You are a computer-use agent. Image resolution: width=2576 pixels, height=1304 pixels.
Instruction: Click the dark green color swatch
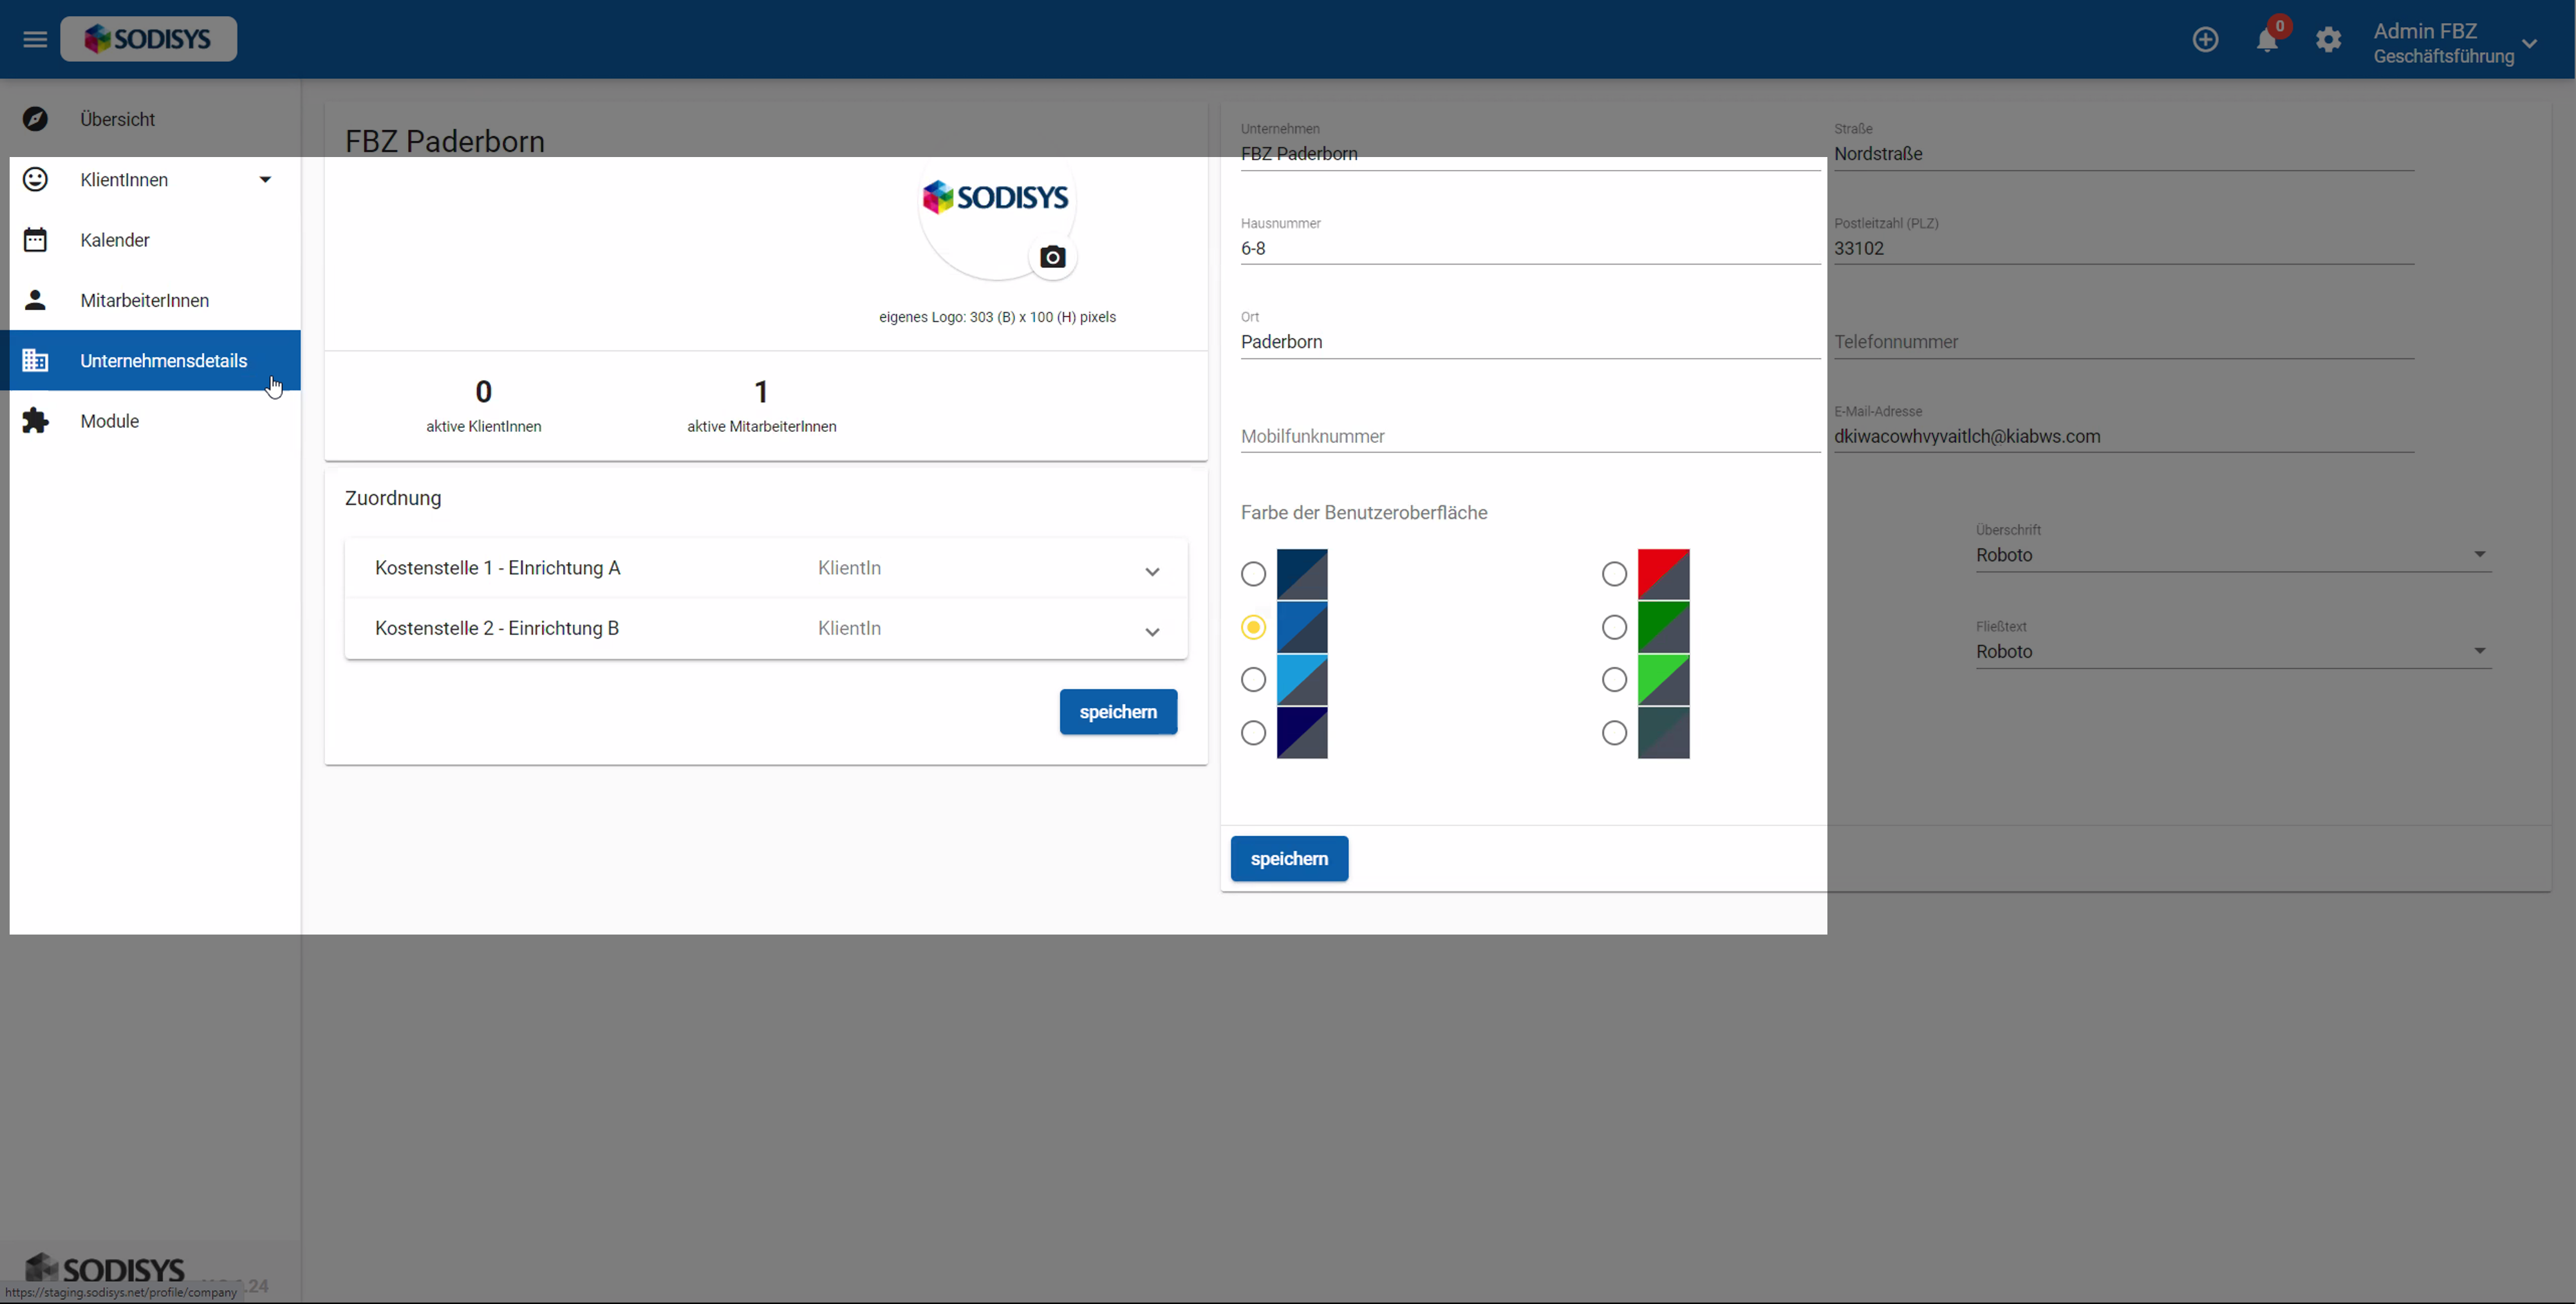(1663, 627)
